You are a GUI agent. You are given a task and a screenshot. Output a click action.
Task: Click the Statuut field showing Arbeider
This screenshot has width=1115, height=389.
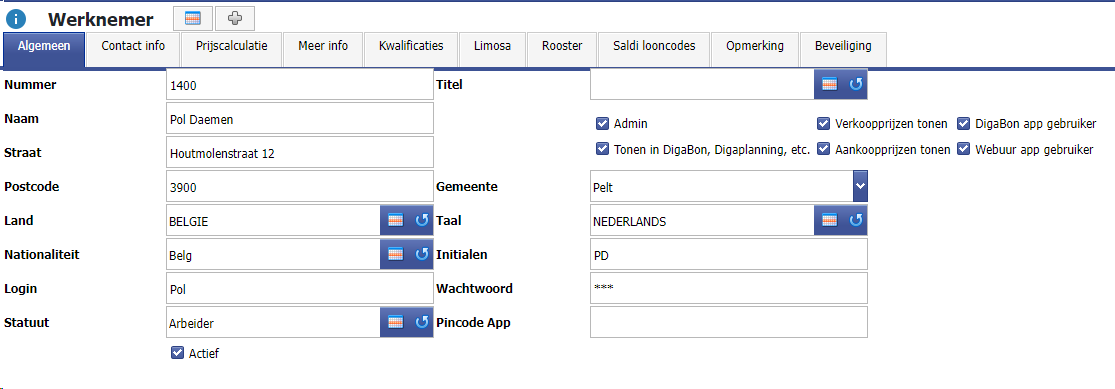pyautogui.click(x=273, y=323)
